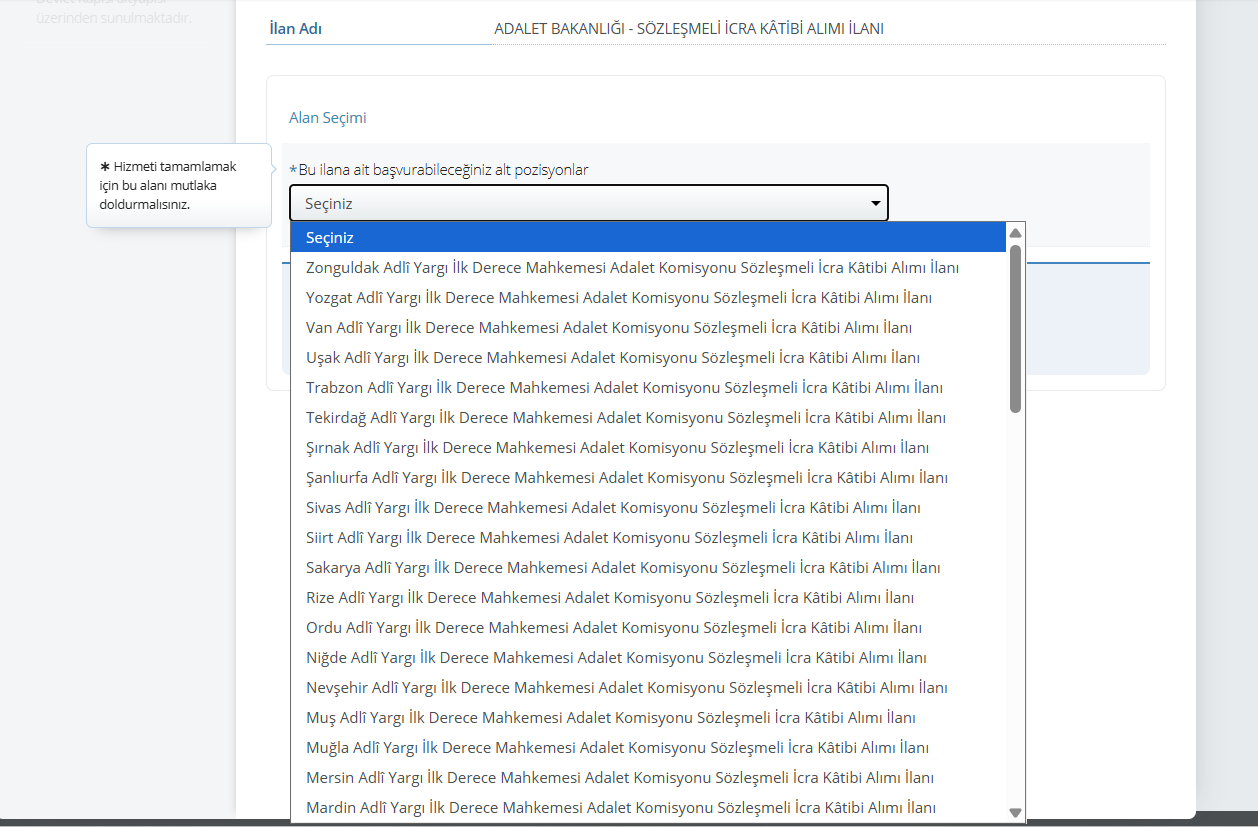The height and width of the screenshot is (827, 1258).
Task: Select Nevşehir Adlî Yargı entry
Action: tap(648, 688)
